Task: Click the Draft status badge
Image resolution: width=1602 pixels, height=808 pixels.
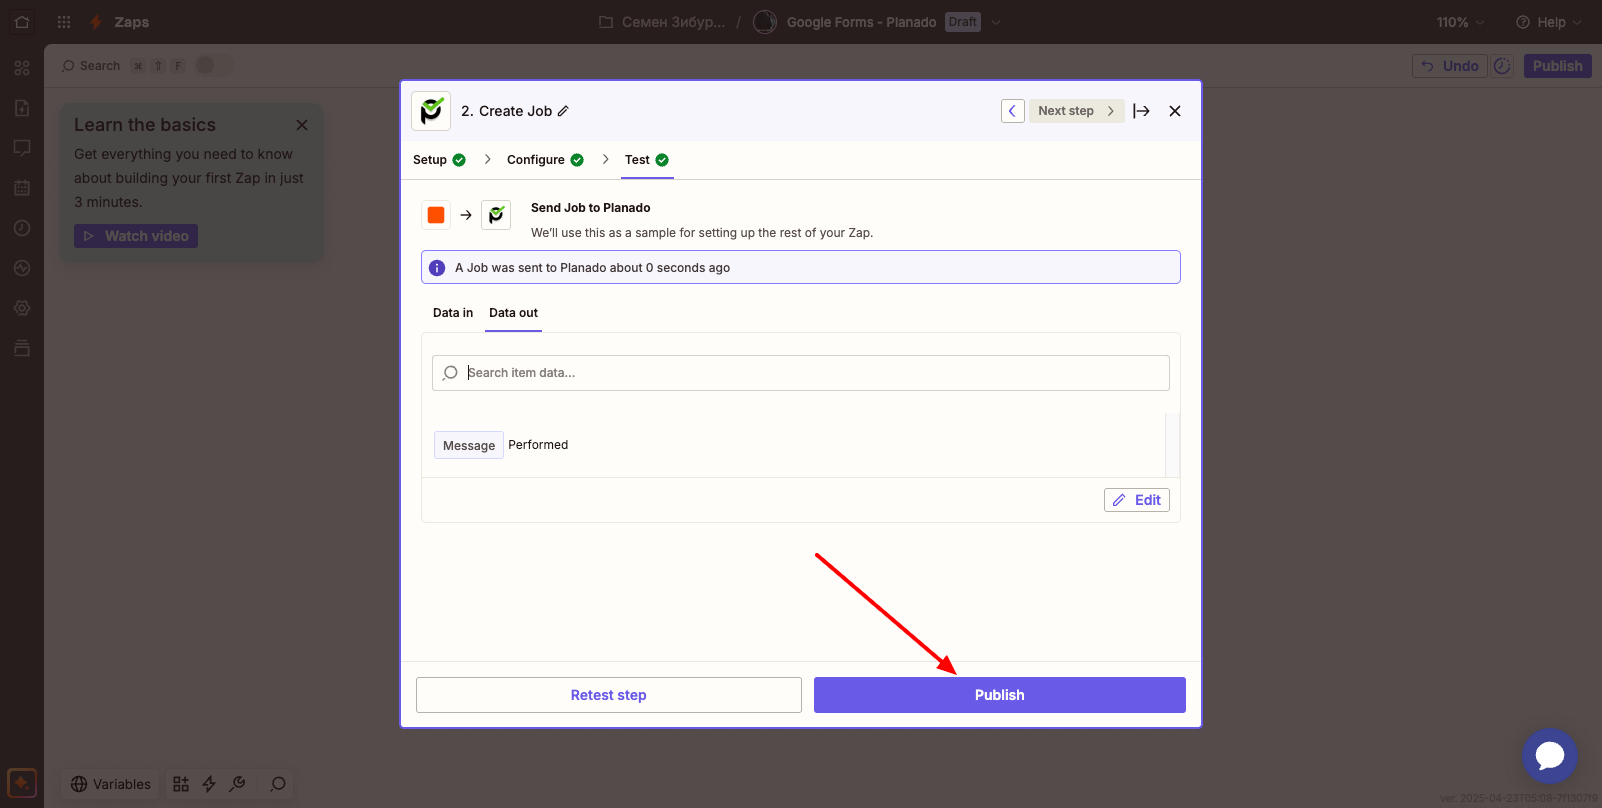Action: 963,22
